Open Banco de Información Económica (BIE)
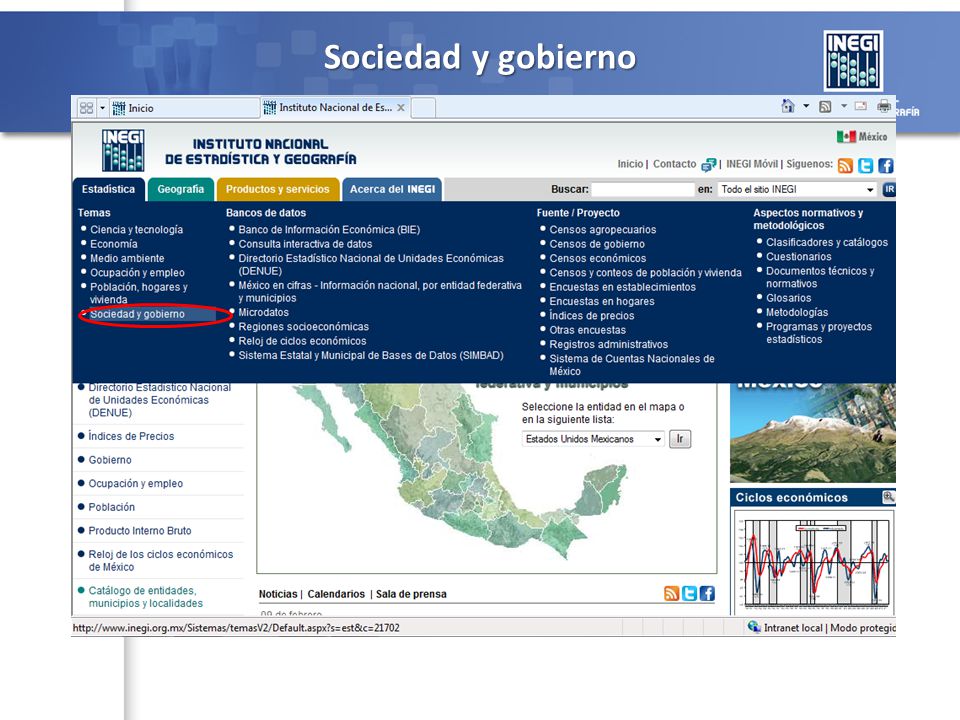The width and height of the screenshot is (960, 720). coord(329,230)
